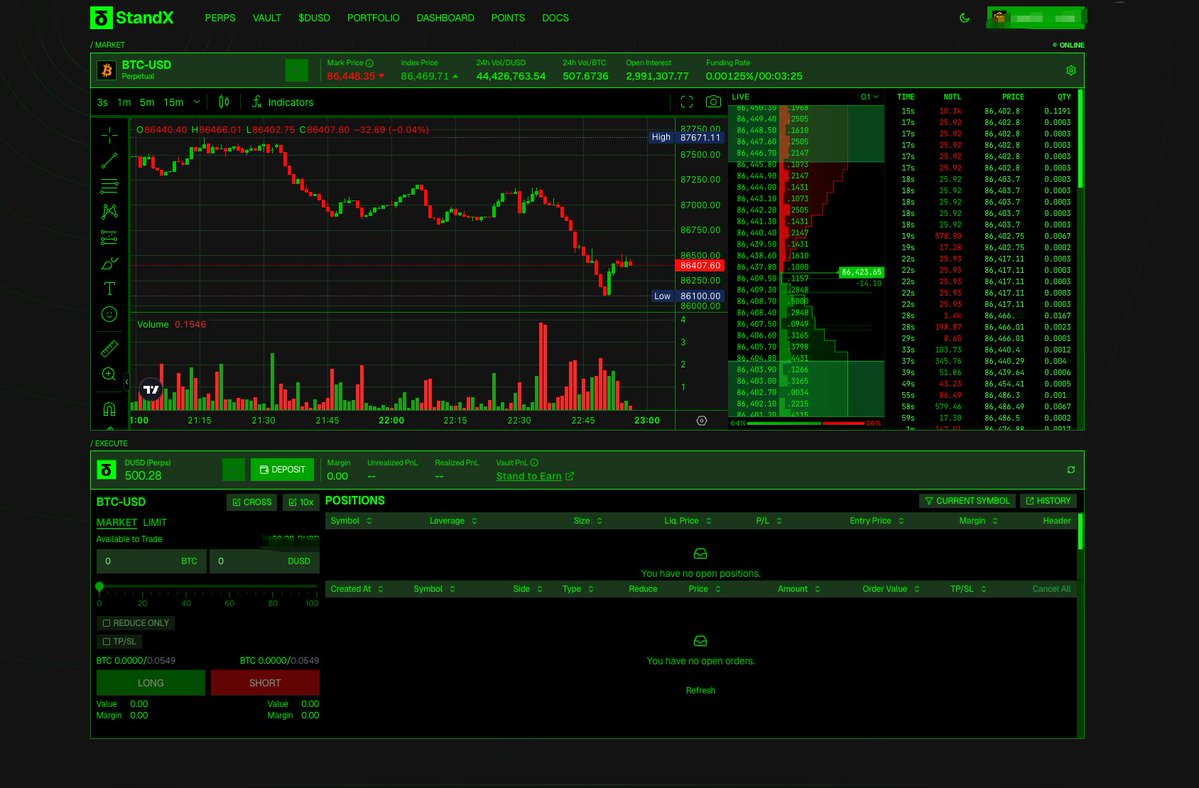The height and width of the screenshot is (788, 1199).
Task: Enter fullscreen chart mode
Action: 687,102
